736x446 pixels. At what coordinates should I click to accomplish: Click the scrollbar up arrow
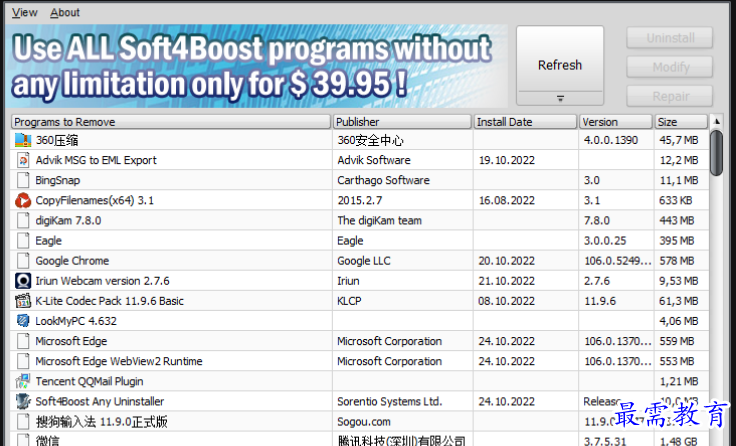tap(717, 122)
